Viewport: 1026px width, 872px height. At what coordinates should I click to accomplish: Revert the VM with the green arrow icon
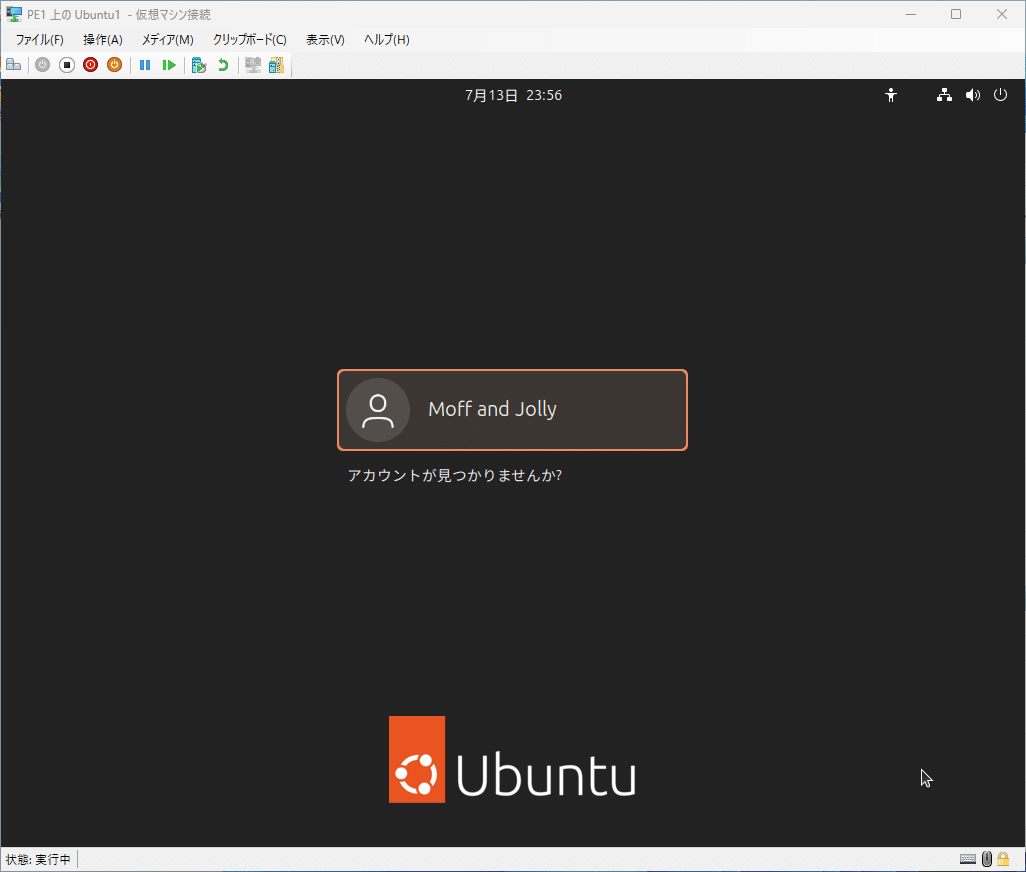coord(223,65)
